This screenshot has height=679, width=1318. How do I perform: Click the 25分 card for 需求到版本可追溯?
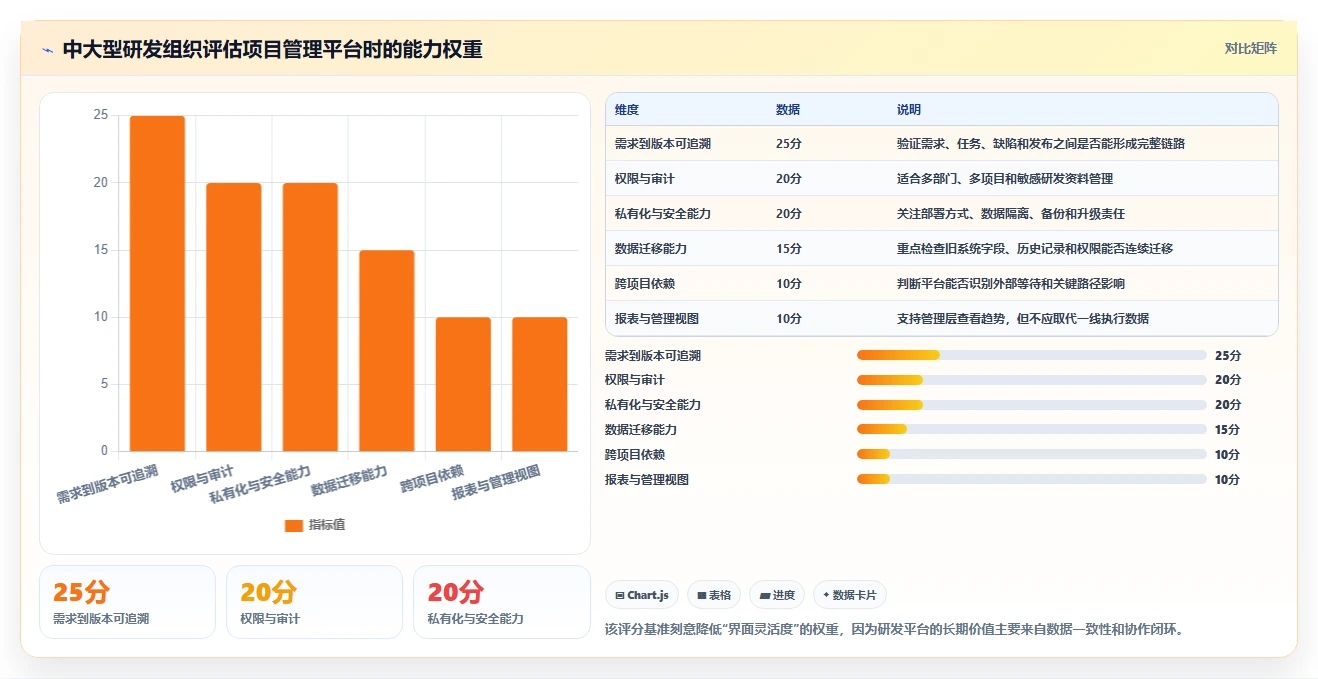(x=127, y=602)
